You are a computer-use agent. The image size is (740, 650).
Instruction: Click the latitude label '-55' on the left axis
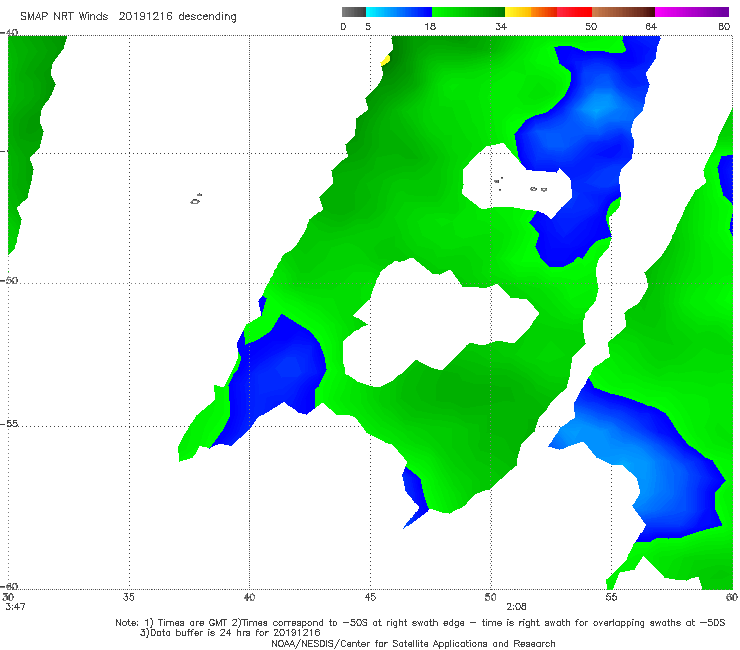(9, 424)
